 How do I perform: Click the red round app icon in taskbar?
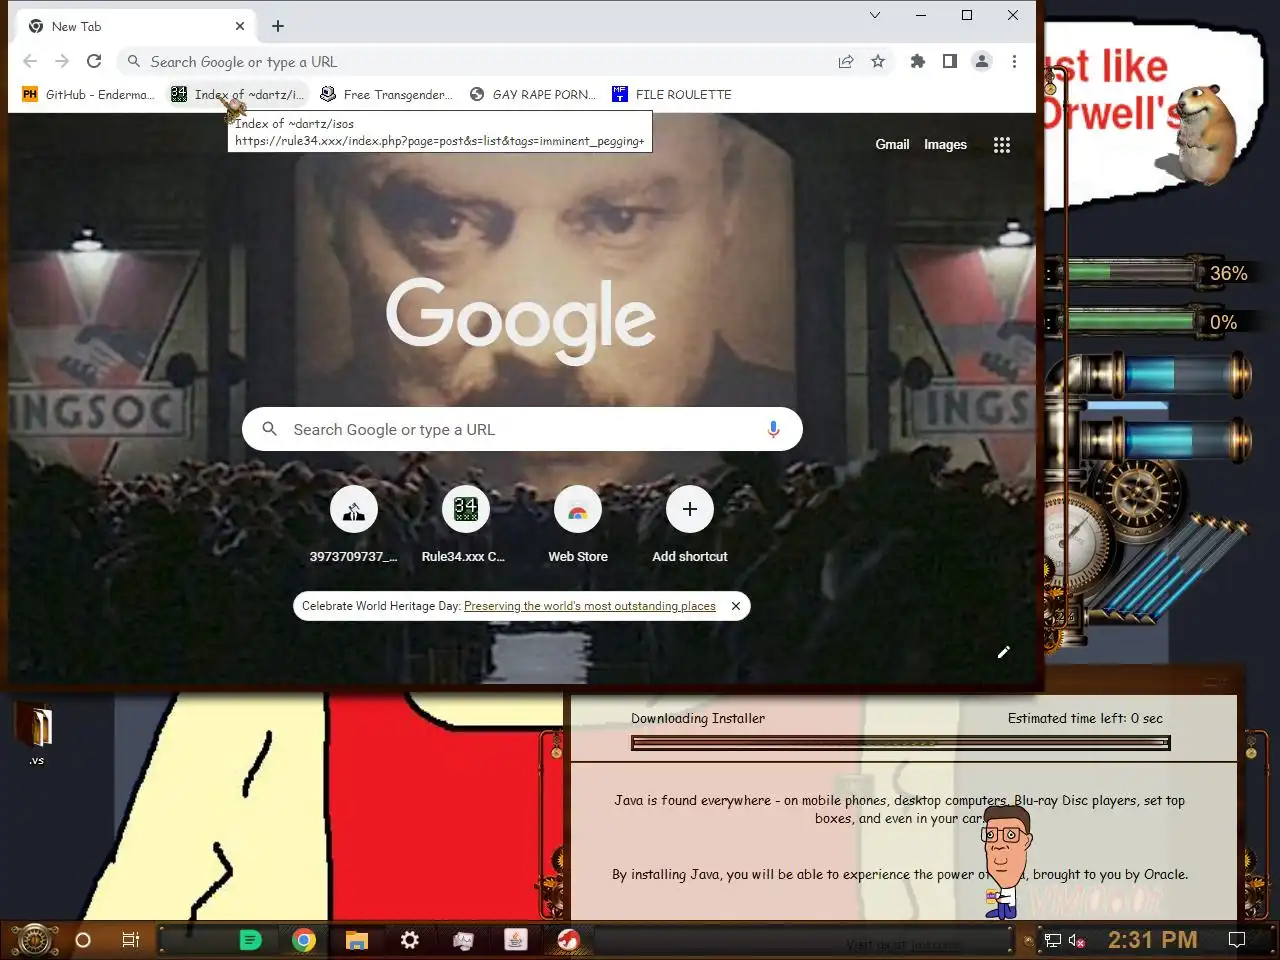click(569, 940)
